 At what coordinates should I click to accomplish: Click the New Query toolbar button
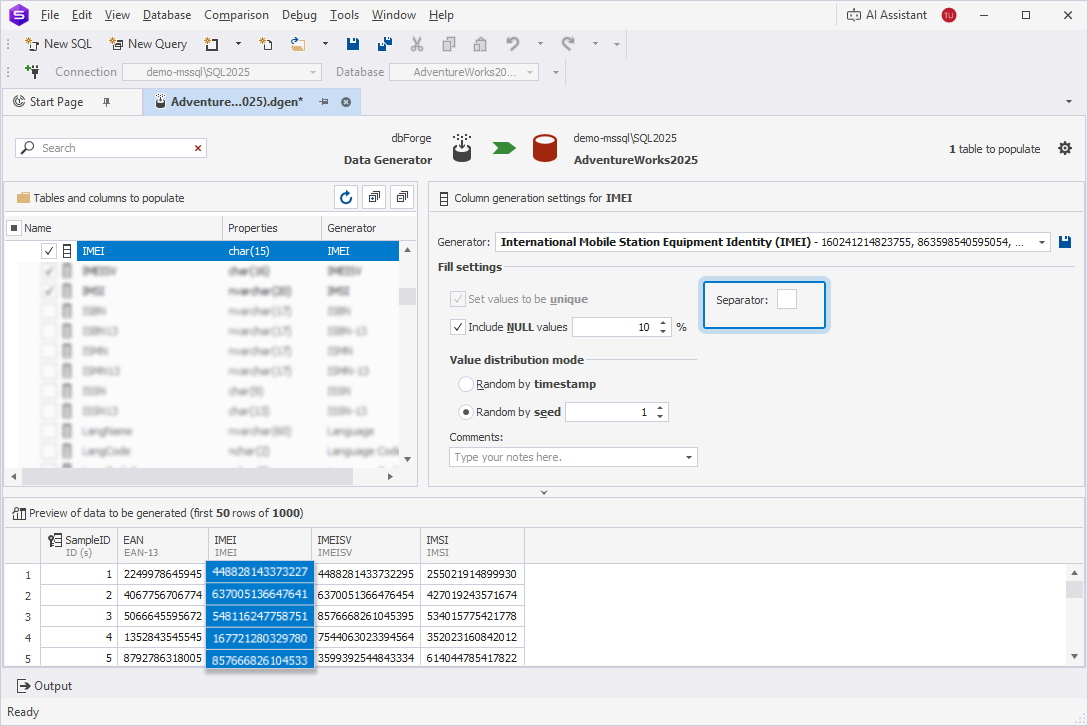[148, 44]
